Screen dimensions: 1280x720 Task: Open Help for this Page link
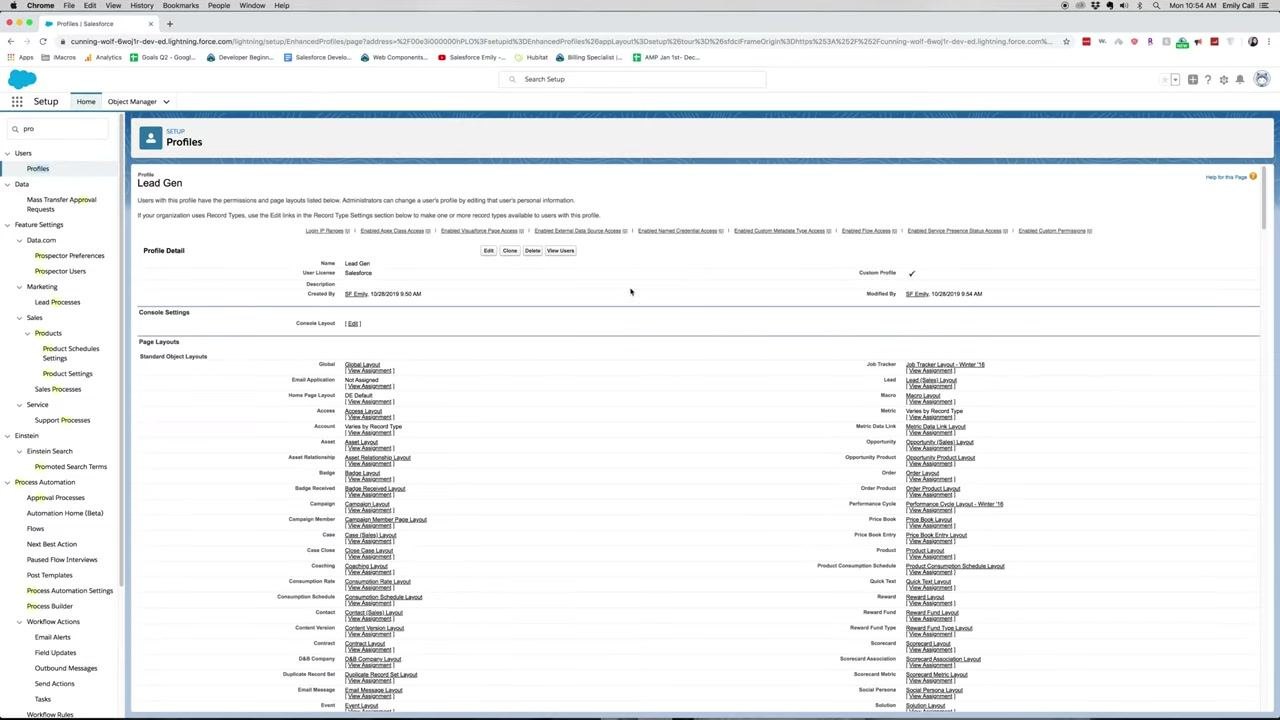tap(1226, 177)
